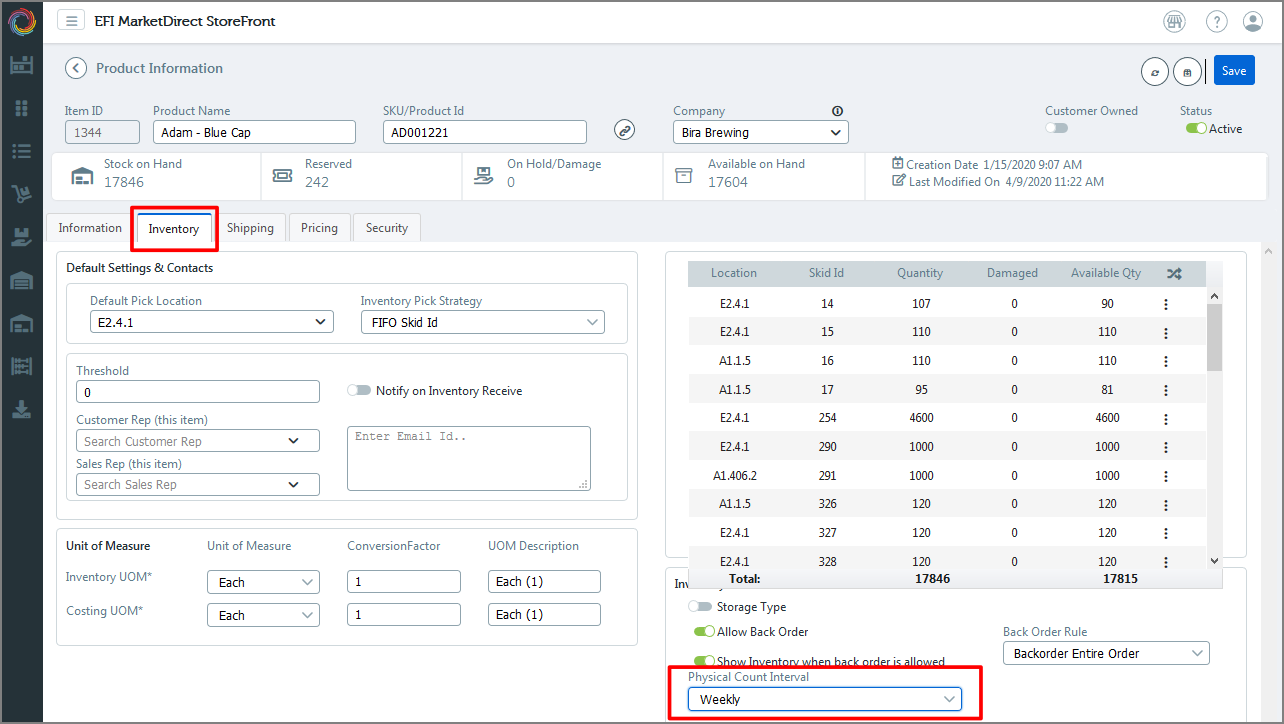Screen dimensions: 1284x724
Task: Expand the Search Sales Rep dropdown
Action: coord(198,484)
